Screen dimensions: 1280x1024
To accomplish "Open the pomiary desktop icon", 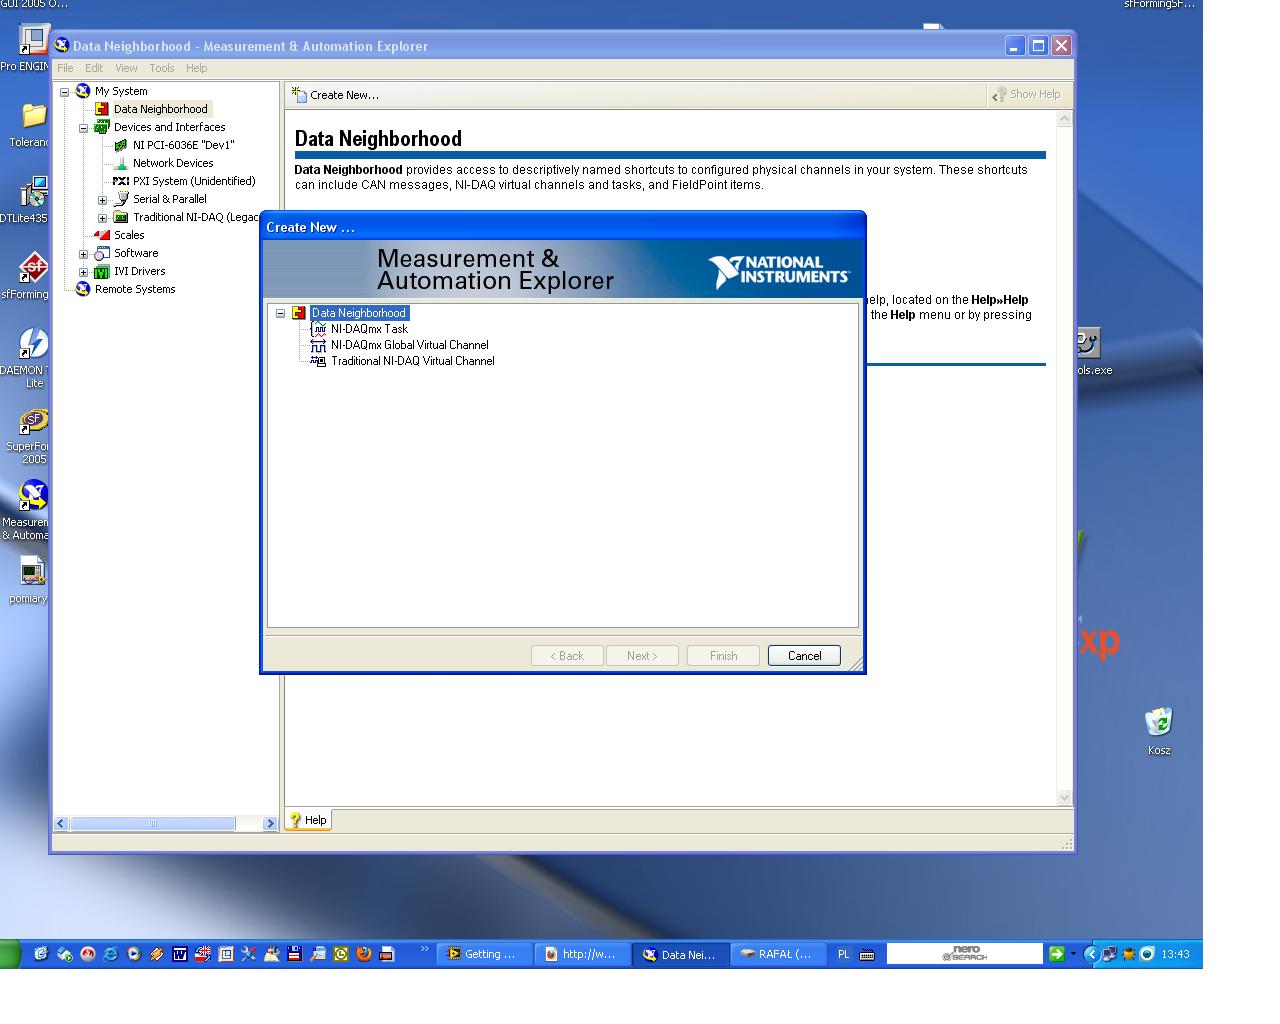I will click(x=33, y=572).
